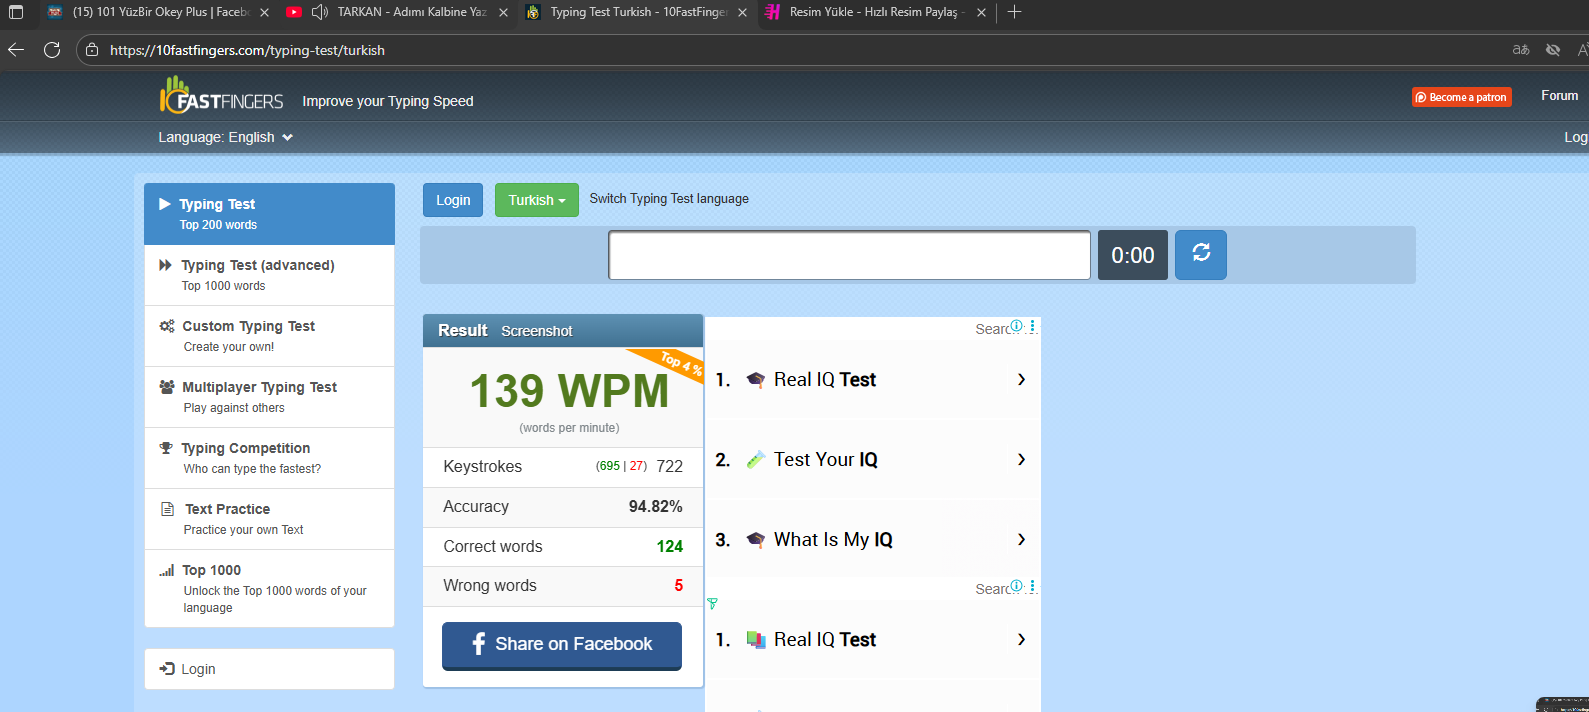Reload the typing test with refresh button
Image resolution: width=1589 pixels, height=712 pixels.
1201,254
